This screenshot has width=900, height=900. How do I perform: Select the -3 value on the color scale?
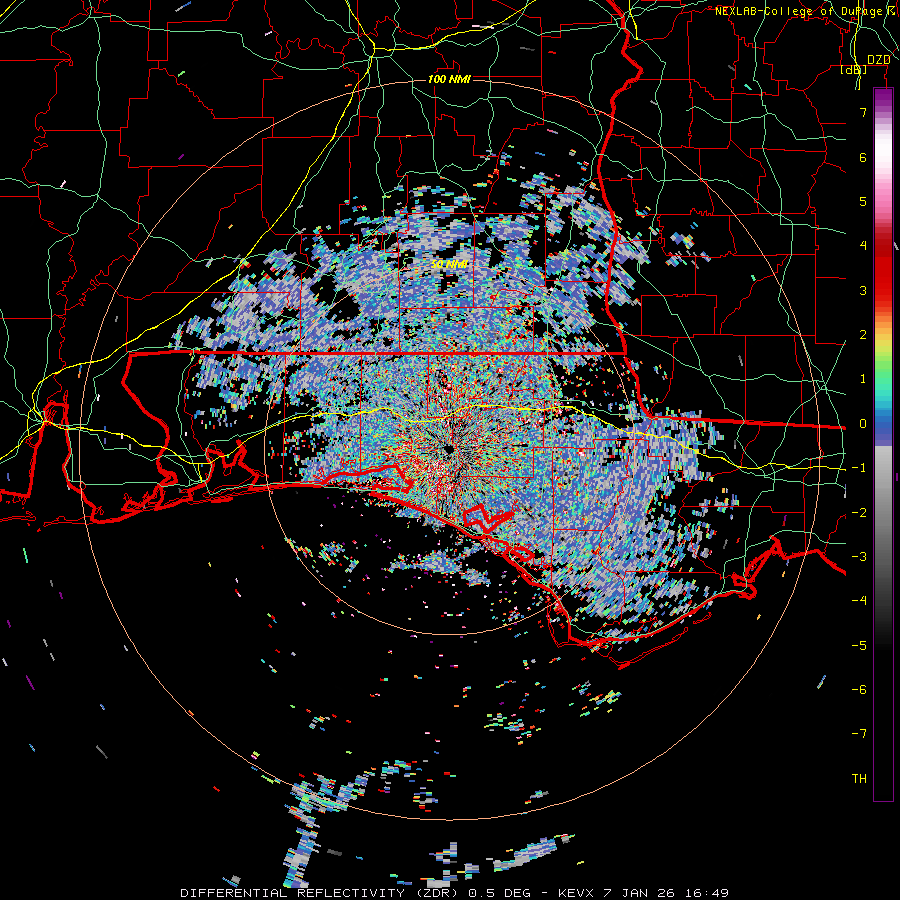pyautogui.click(x=859, y=557)
